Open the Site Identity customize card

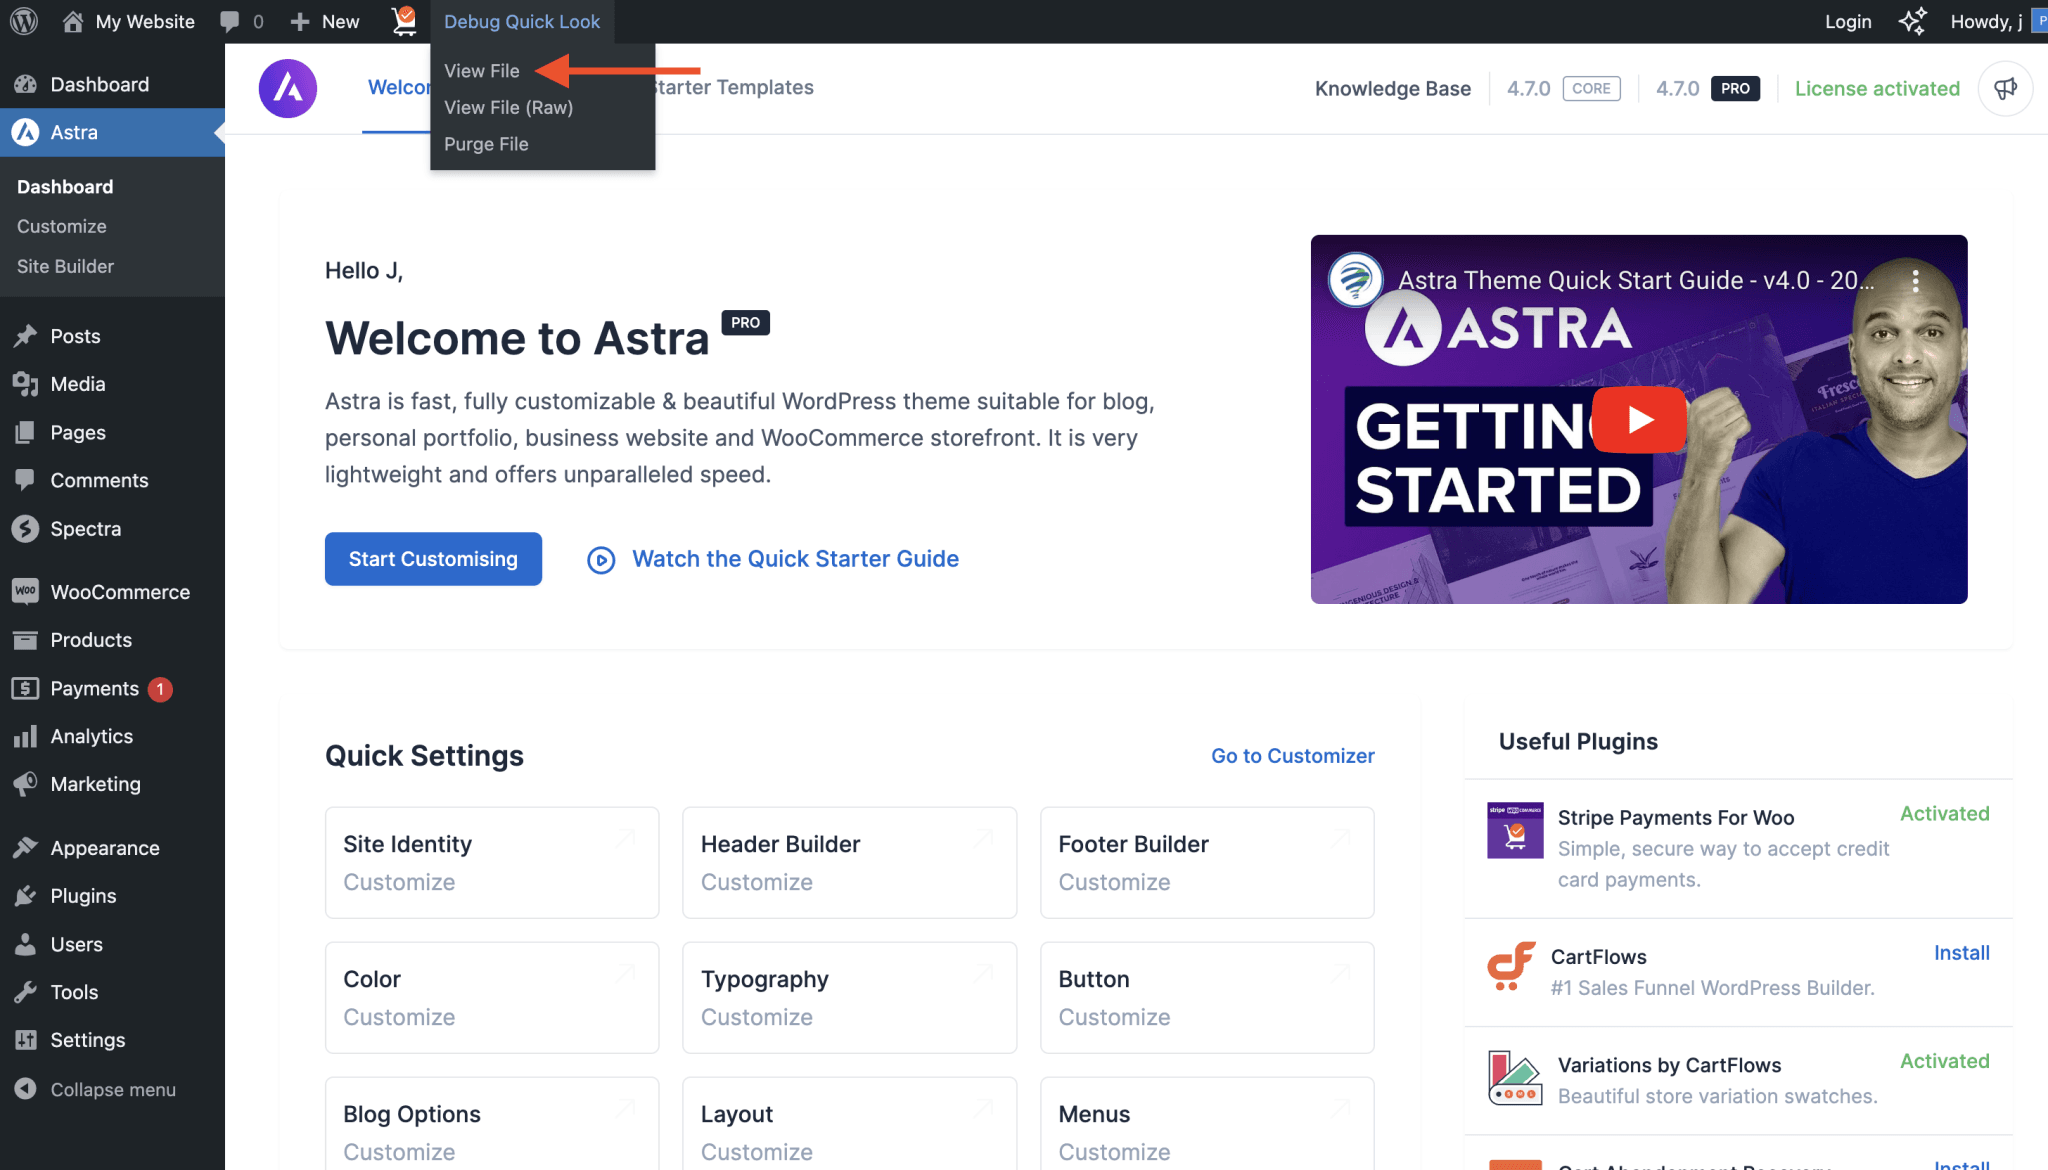[491, 862]
